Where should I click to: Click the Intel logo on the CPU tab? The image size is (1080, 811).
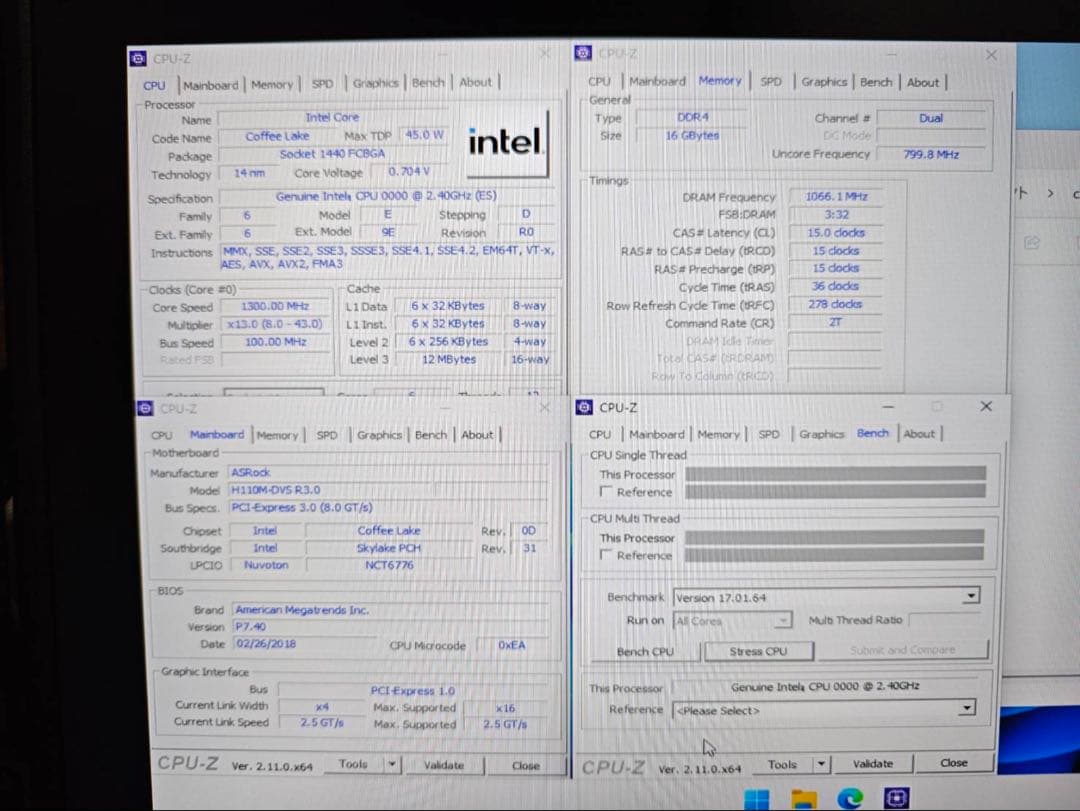(x=505, y=142)
